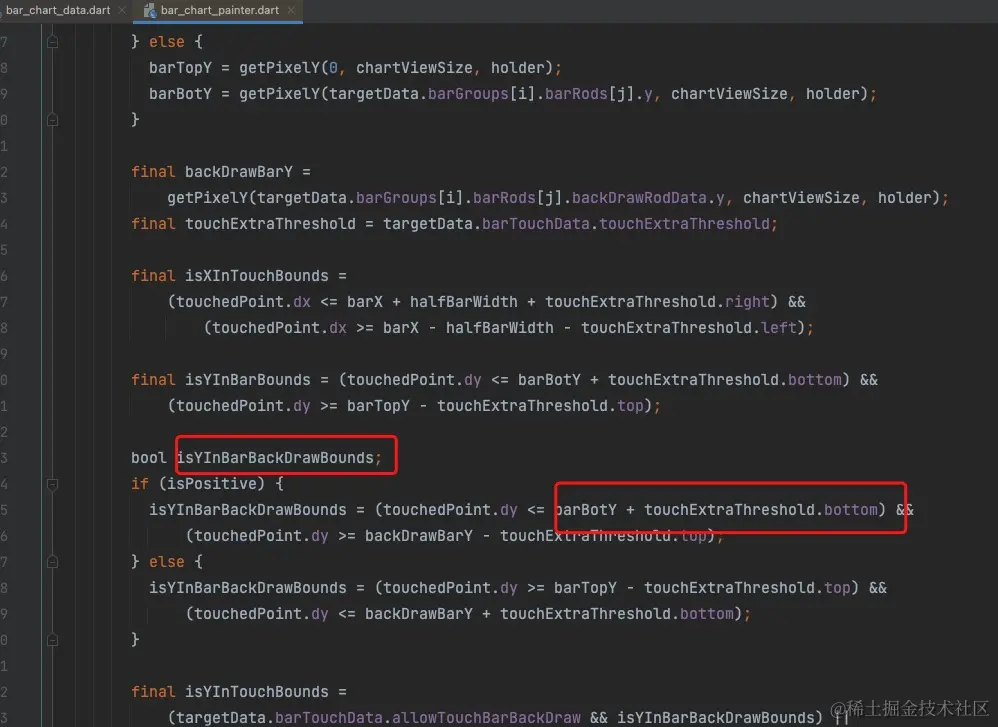This screenshot has height=727, width=998.
Task: Click 'barX - halfBarWidth' in touchedPoint.dx >= line
Action: click(468, 328)
